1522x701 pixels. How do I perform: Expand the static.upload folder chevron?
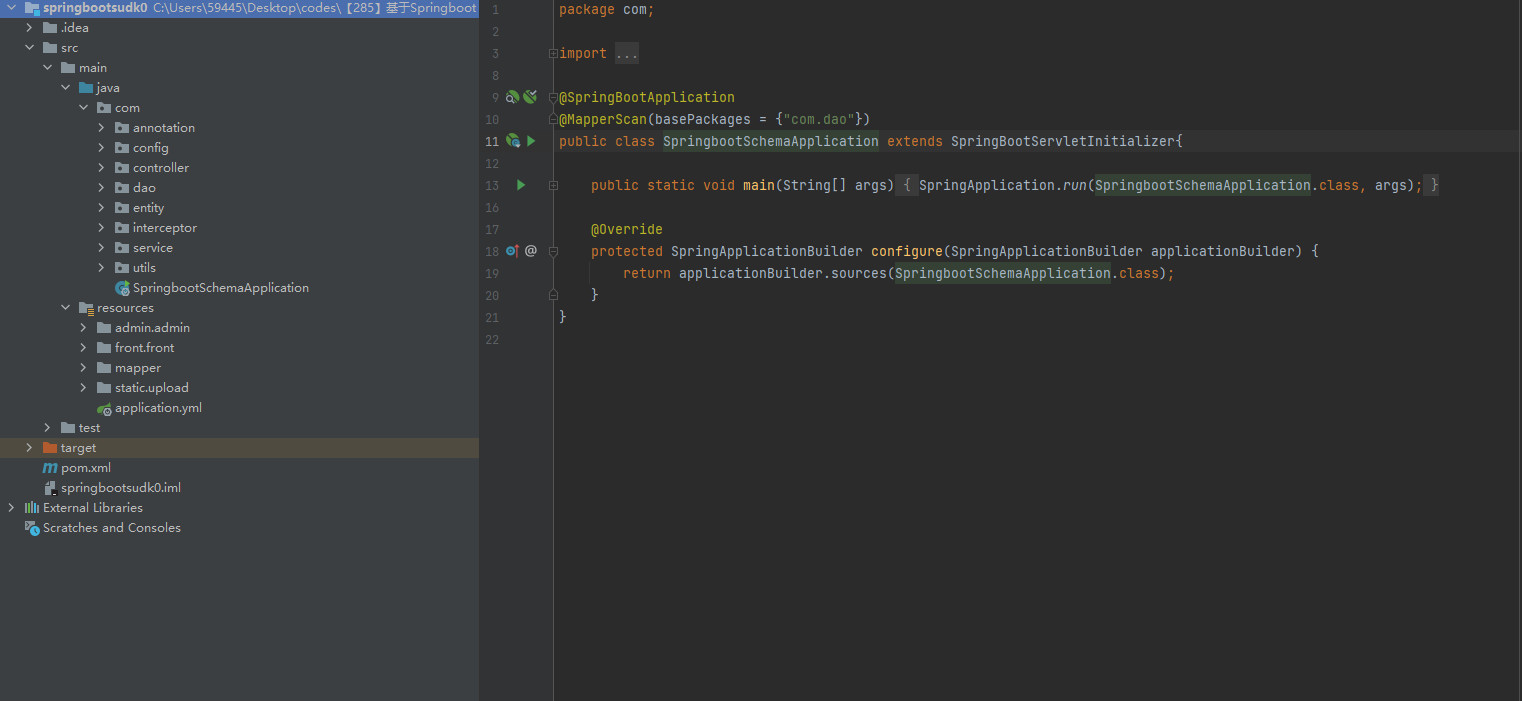pyautogui.click(x=84, y=388)
